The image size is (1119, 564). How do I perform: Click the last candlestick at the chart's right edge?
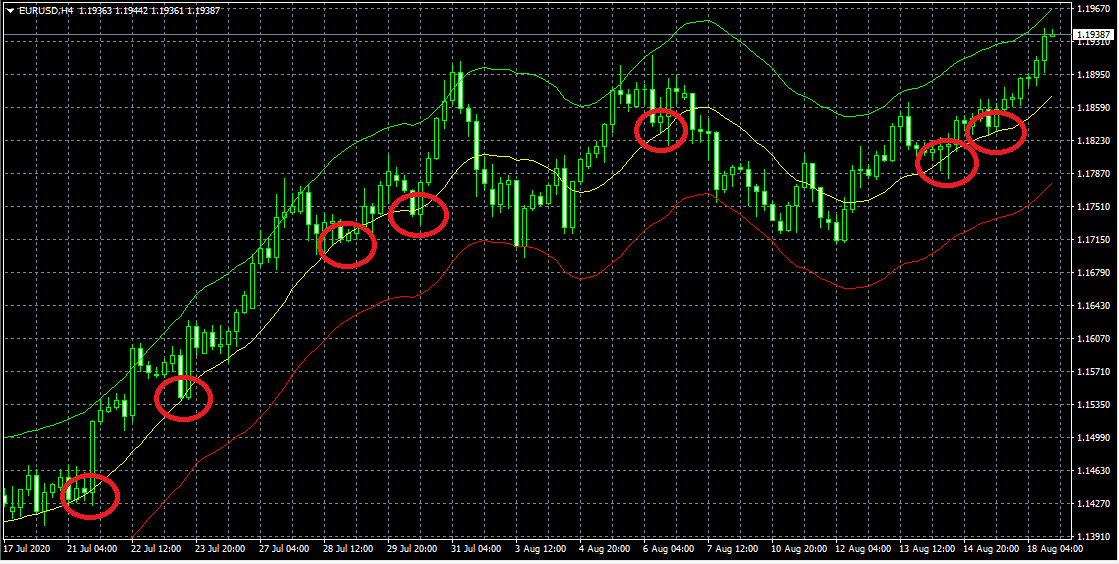pyautogui.click(x=1052, y=36)
